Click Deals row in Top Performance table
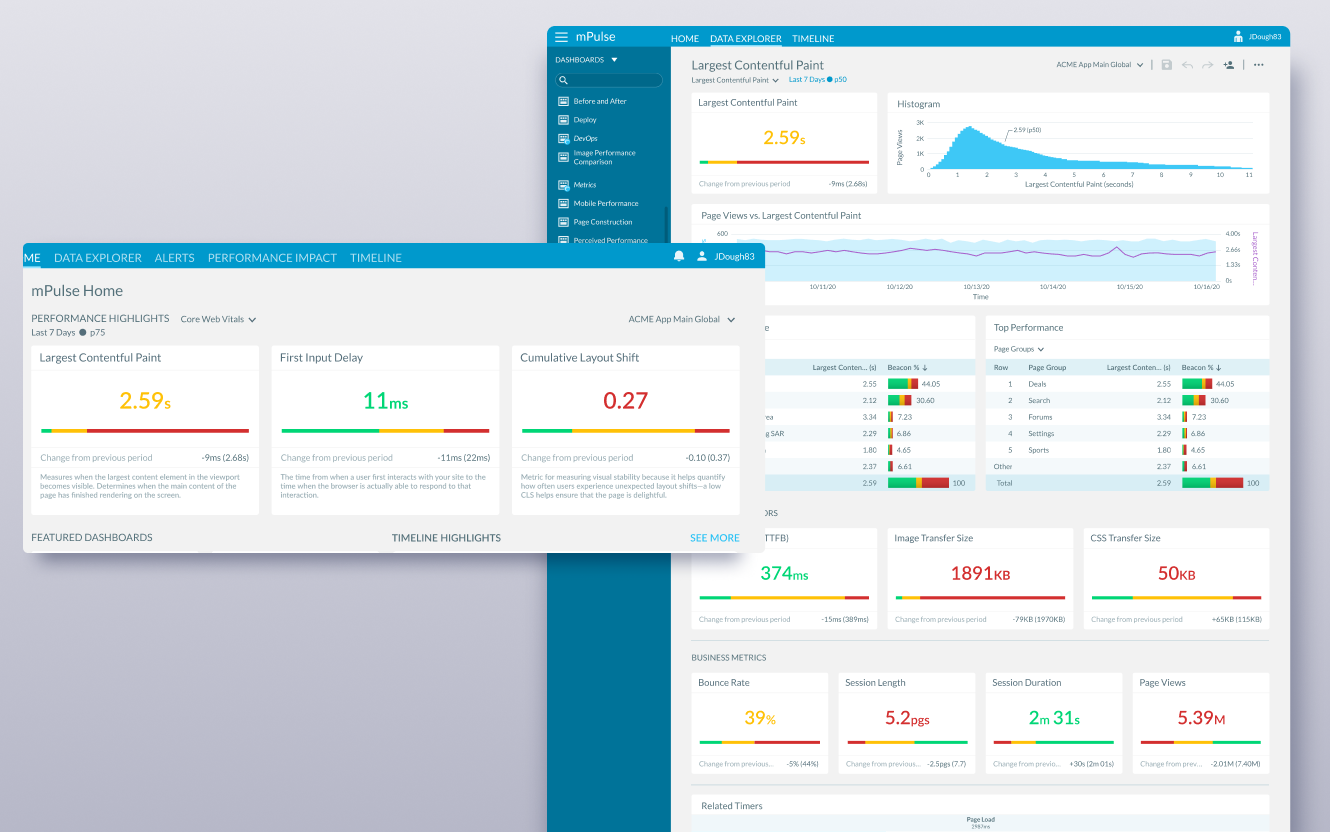1330x832 pixels. (x=1127, y=383)
